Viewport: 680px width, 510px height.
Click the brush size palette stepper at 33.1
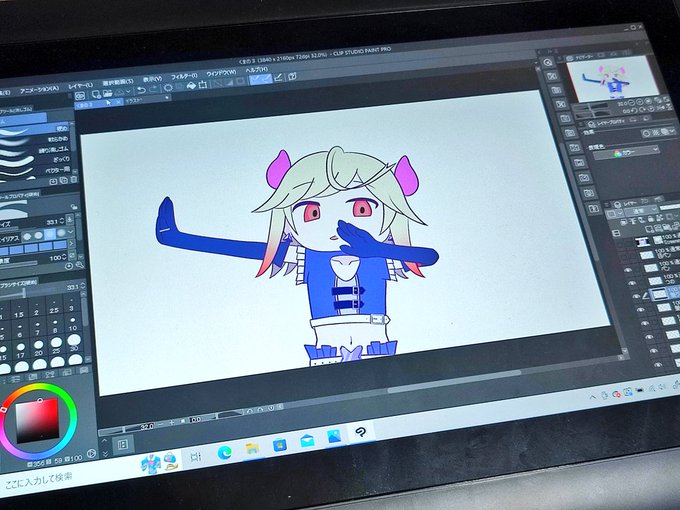[82, 286]
